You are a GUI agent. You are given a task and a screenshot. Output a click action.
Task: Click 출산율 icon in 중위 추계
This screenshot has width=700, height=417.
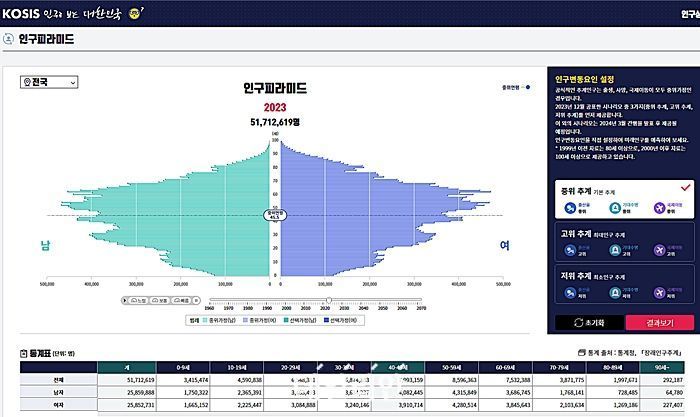click(572, 207)
